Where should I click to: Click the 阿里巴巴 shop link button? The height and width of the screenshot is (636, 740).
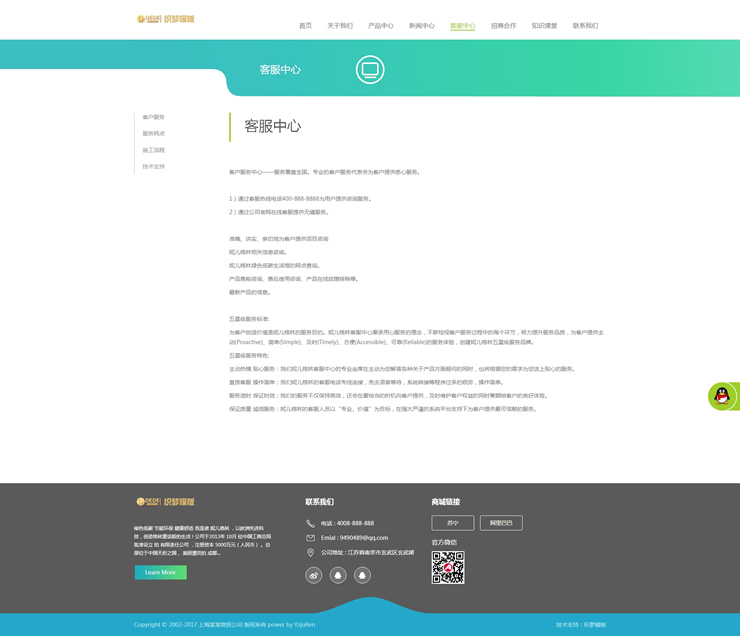(501, 523)
